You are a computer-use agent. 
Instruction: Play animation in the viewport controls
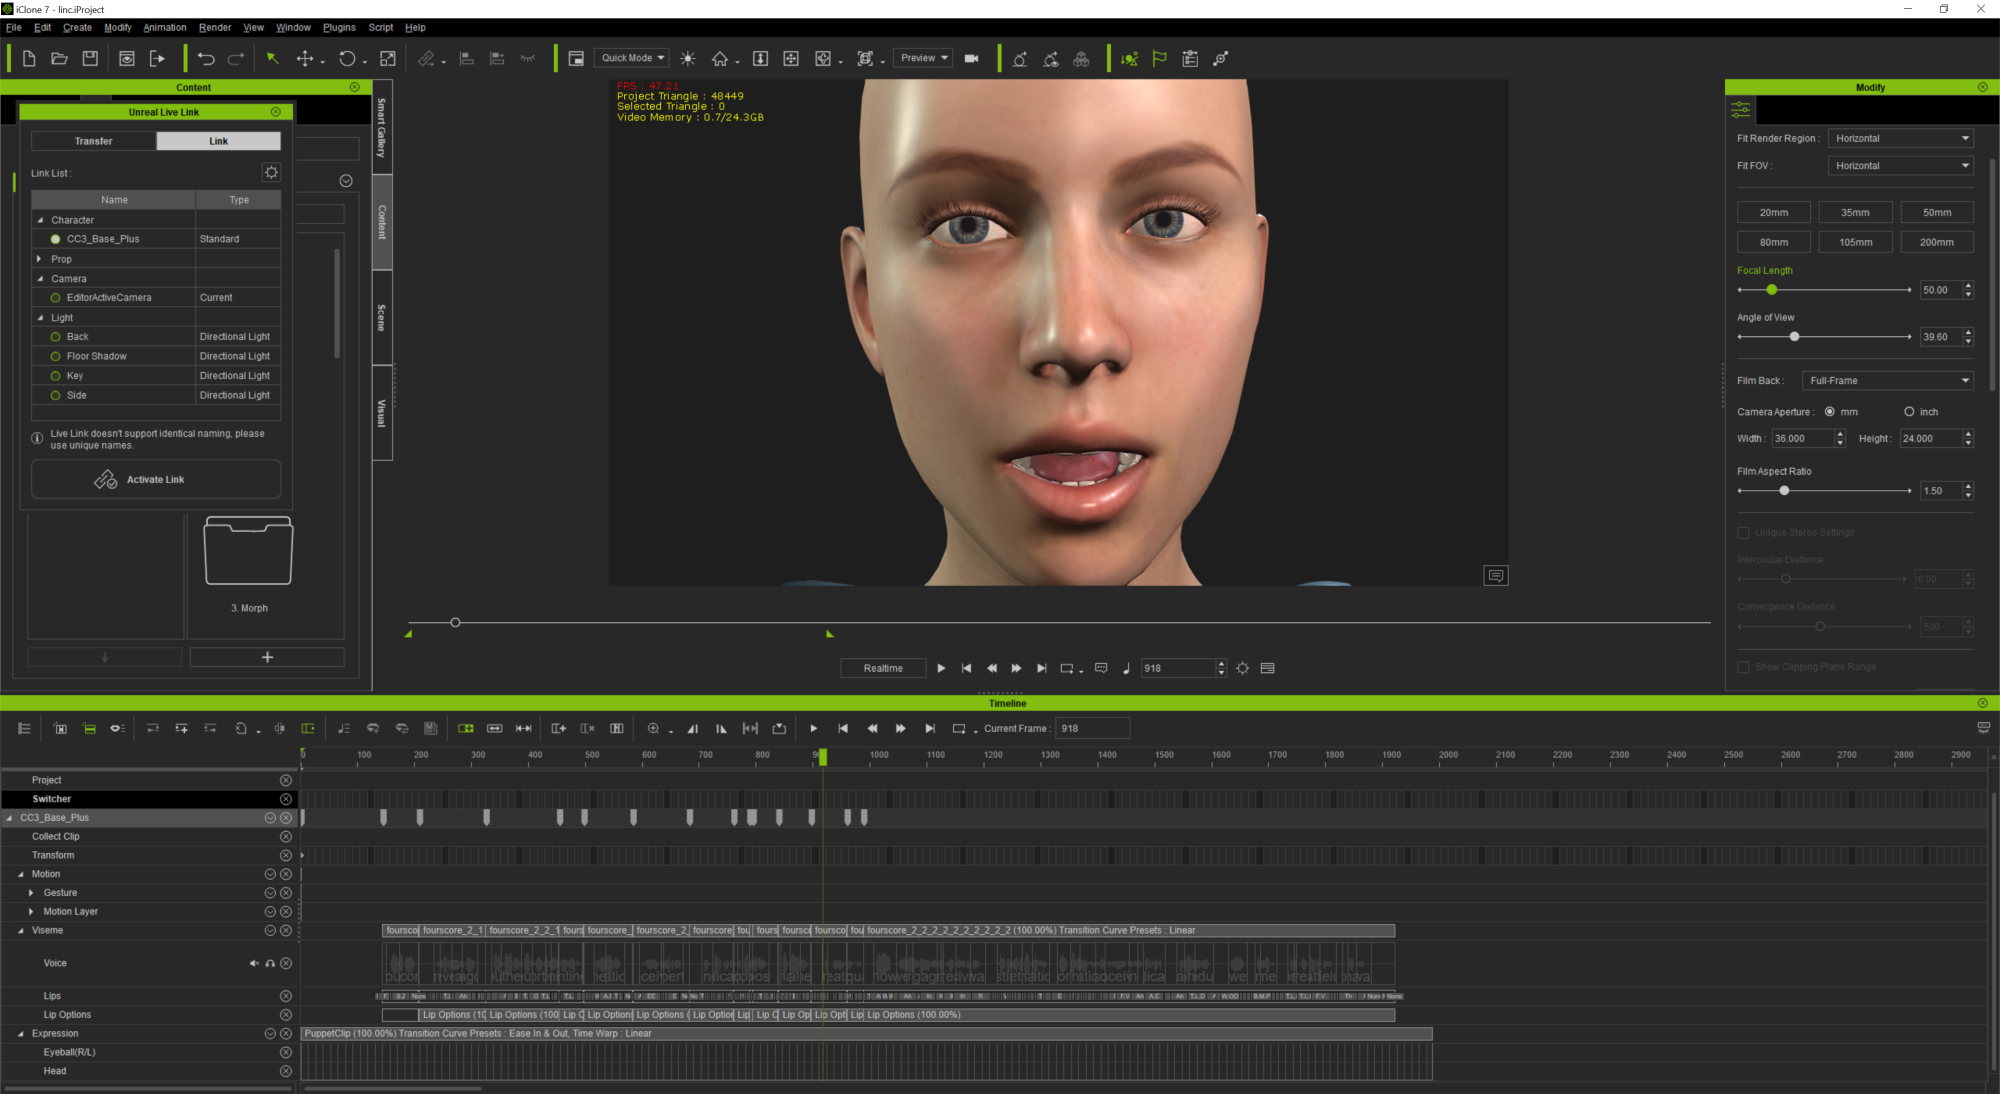click(941, 668)
